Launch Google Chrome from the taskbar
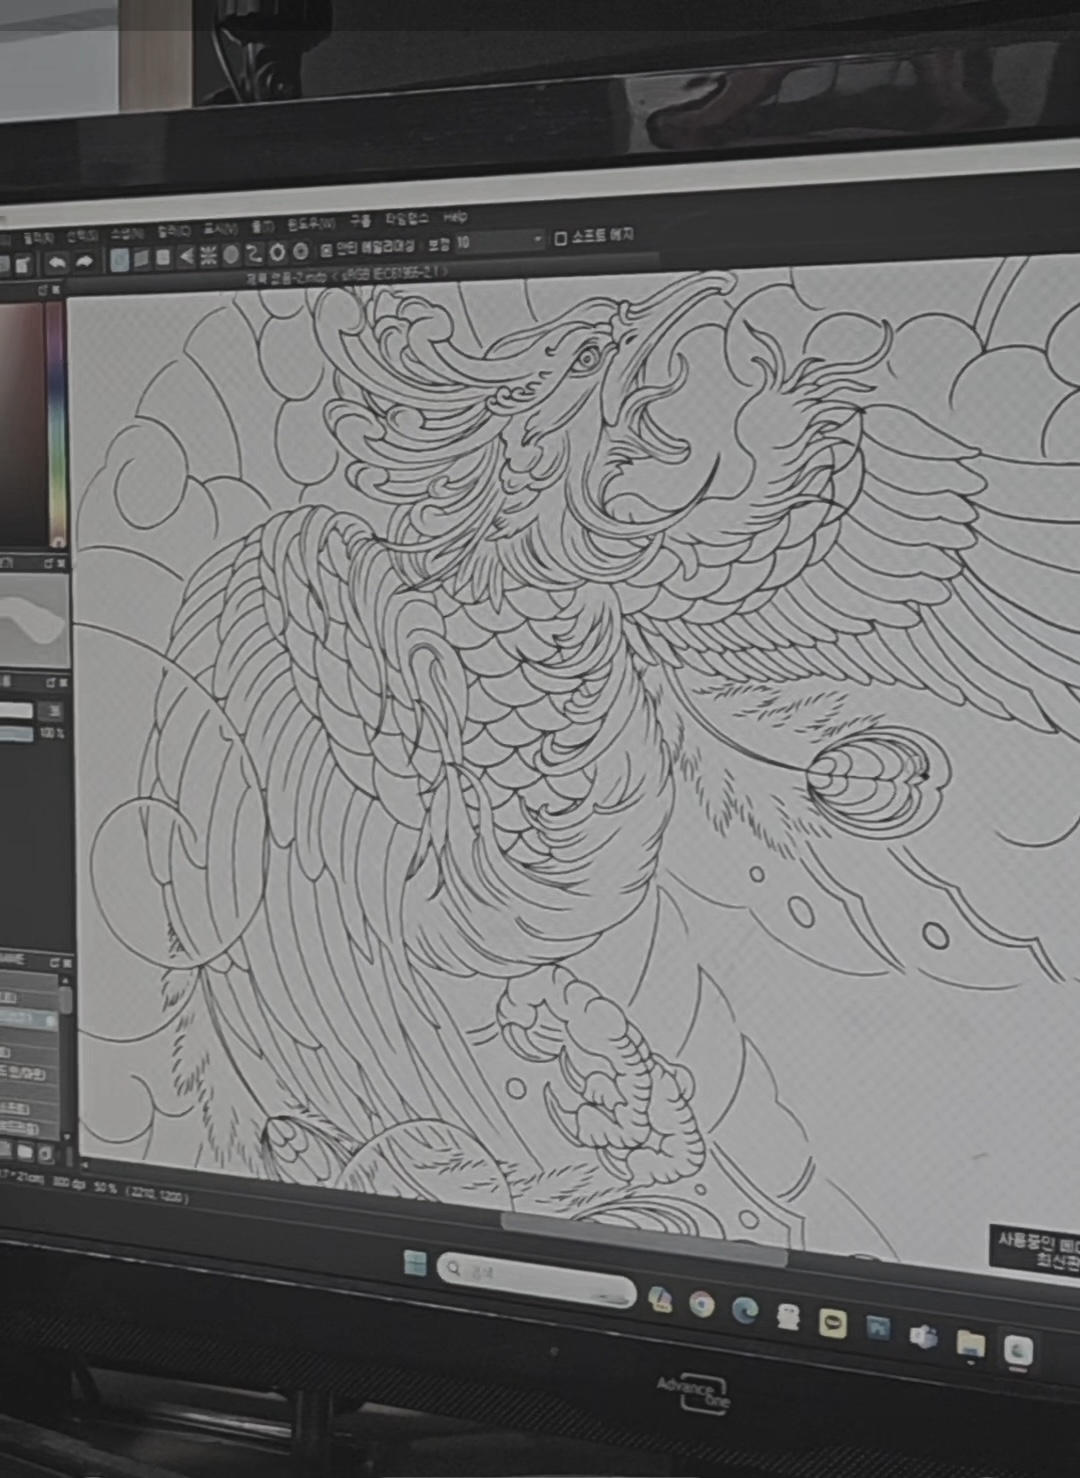The height and width of the screenshot is (1478, 1080). tap(702, 1304)
